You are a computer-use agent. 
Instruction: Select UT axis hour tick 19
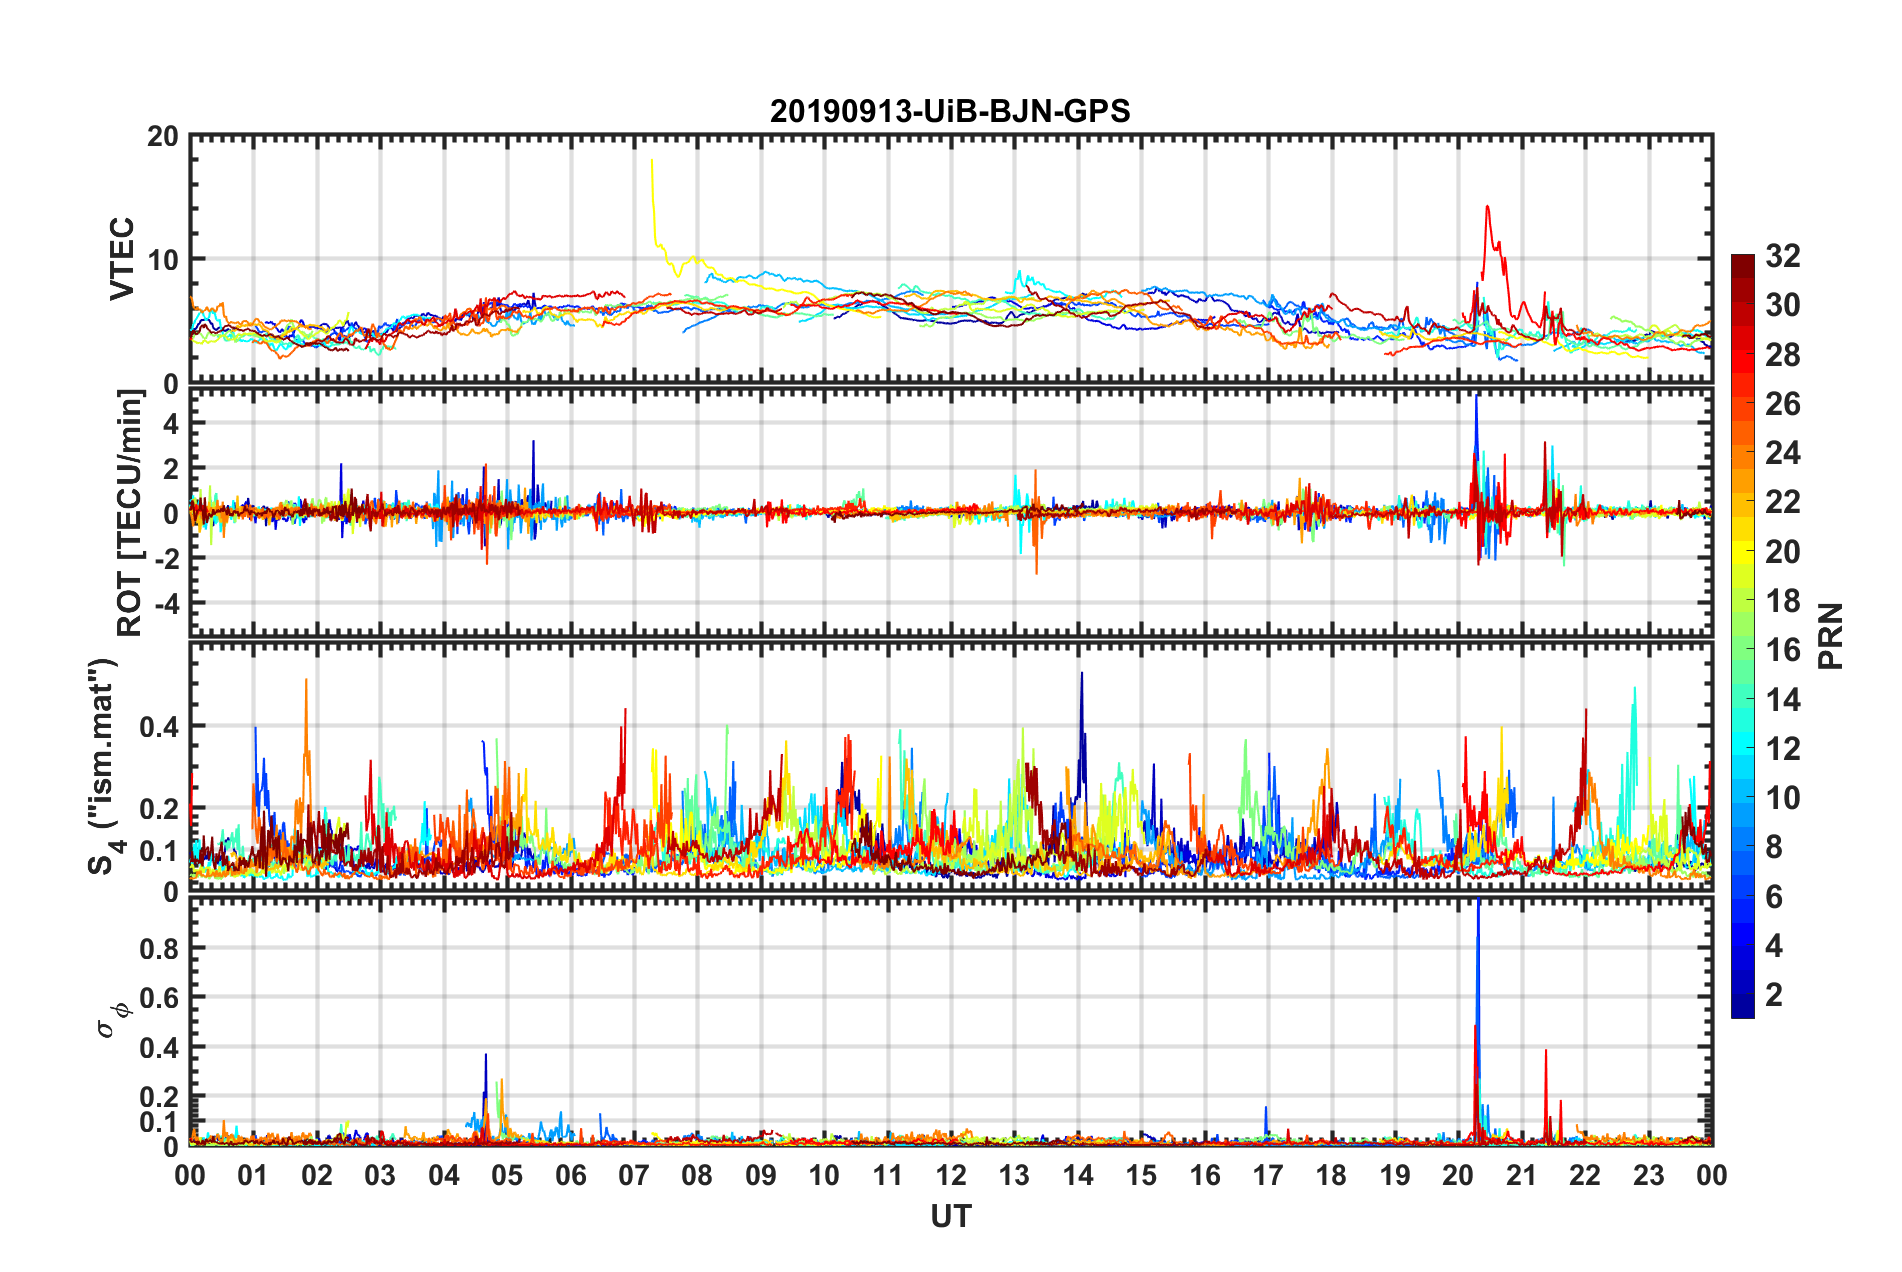(1395, 1175)
